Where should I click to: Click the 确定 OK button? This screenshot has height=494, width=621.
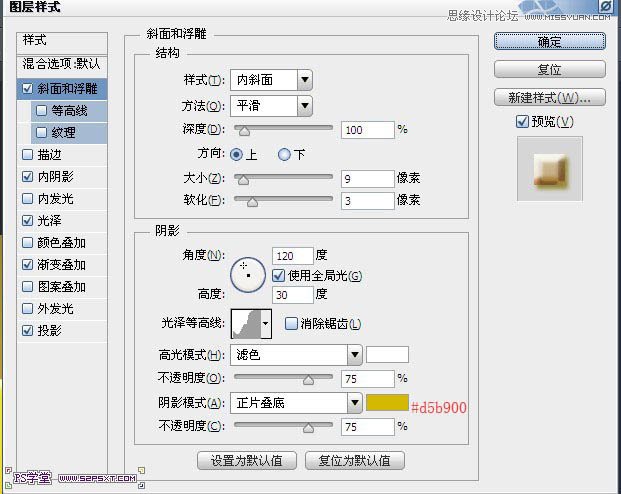(x=550, y=41)
